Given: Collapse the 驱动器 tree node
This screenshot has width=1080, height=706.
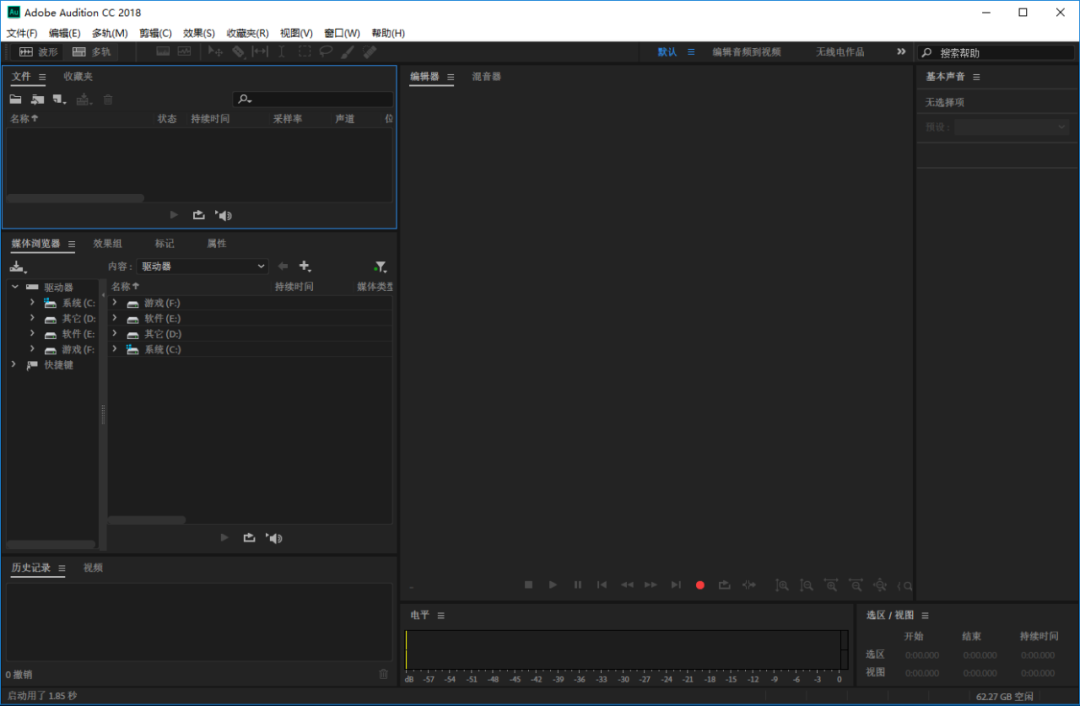Looking at the screenshot, I should pyautogui.click(x=14, y=287).
